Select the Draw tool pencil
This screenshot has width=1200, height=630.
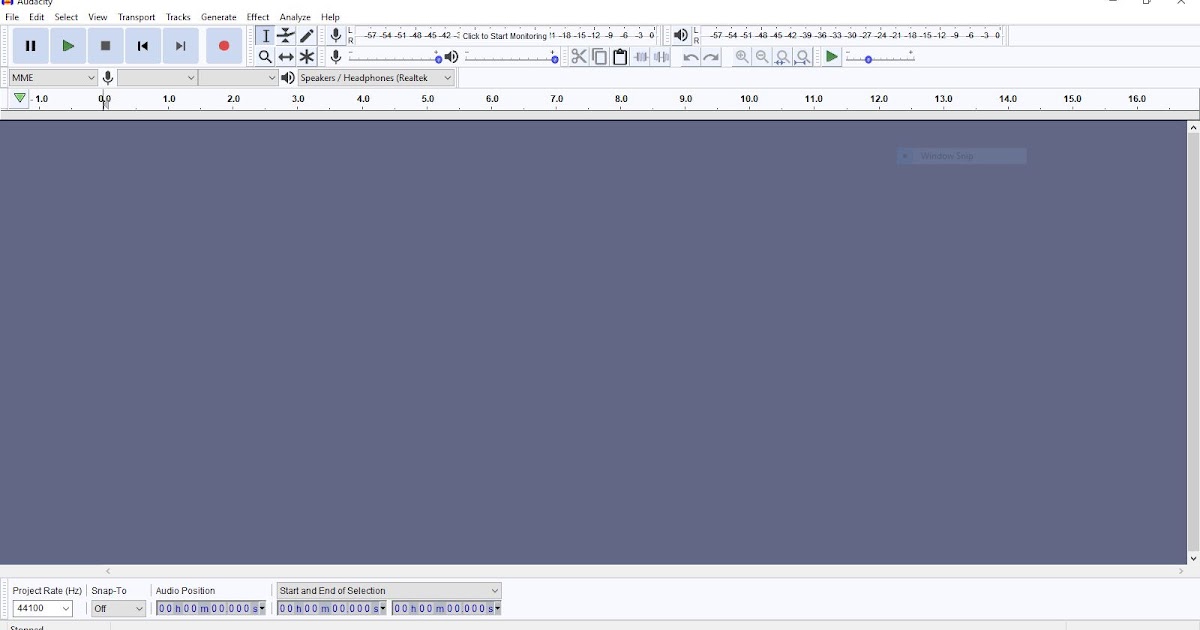305,35
